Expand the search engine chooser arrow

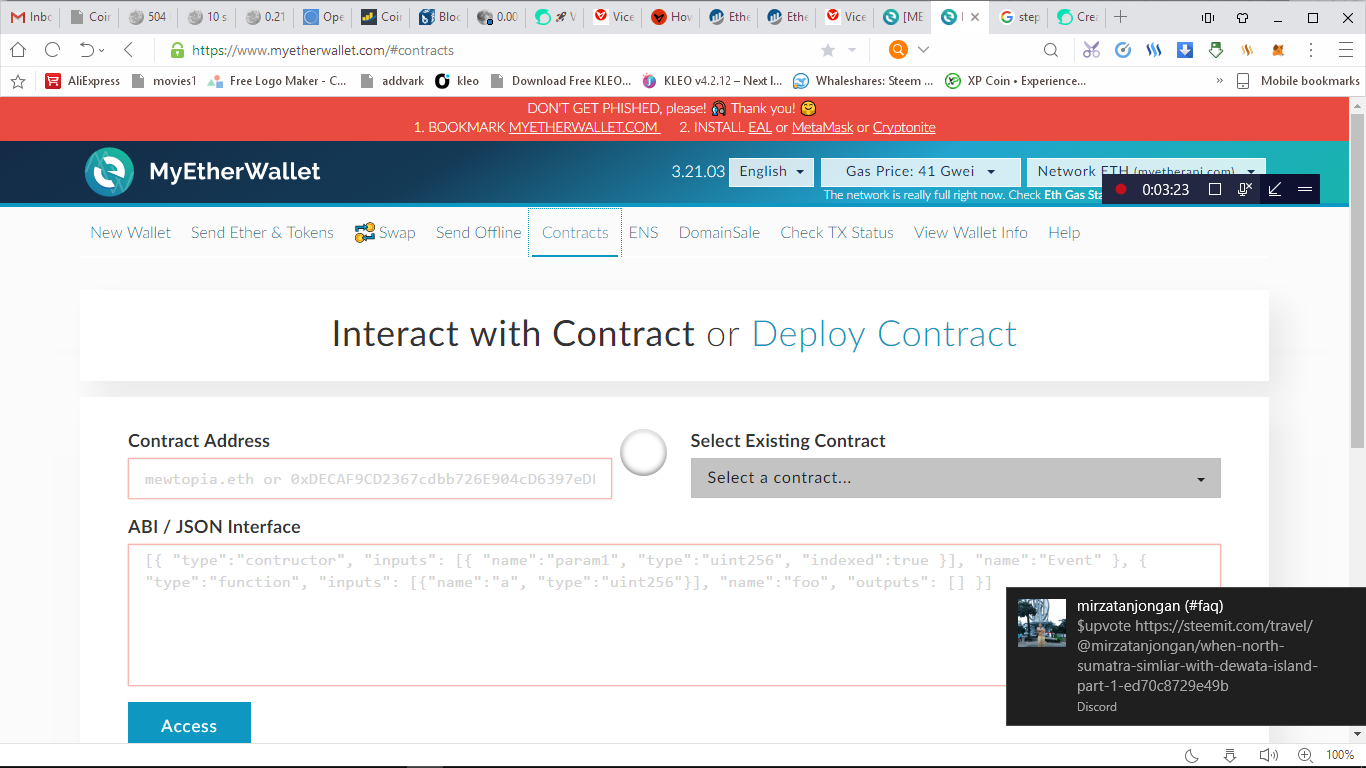[923, 50]
